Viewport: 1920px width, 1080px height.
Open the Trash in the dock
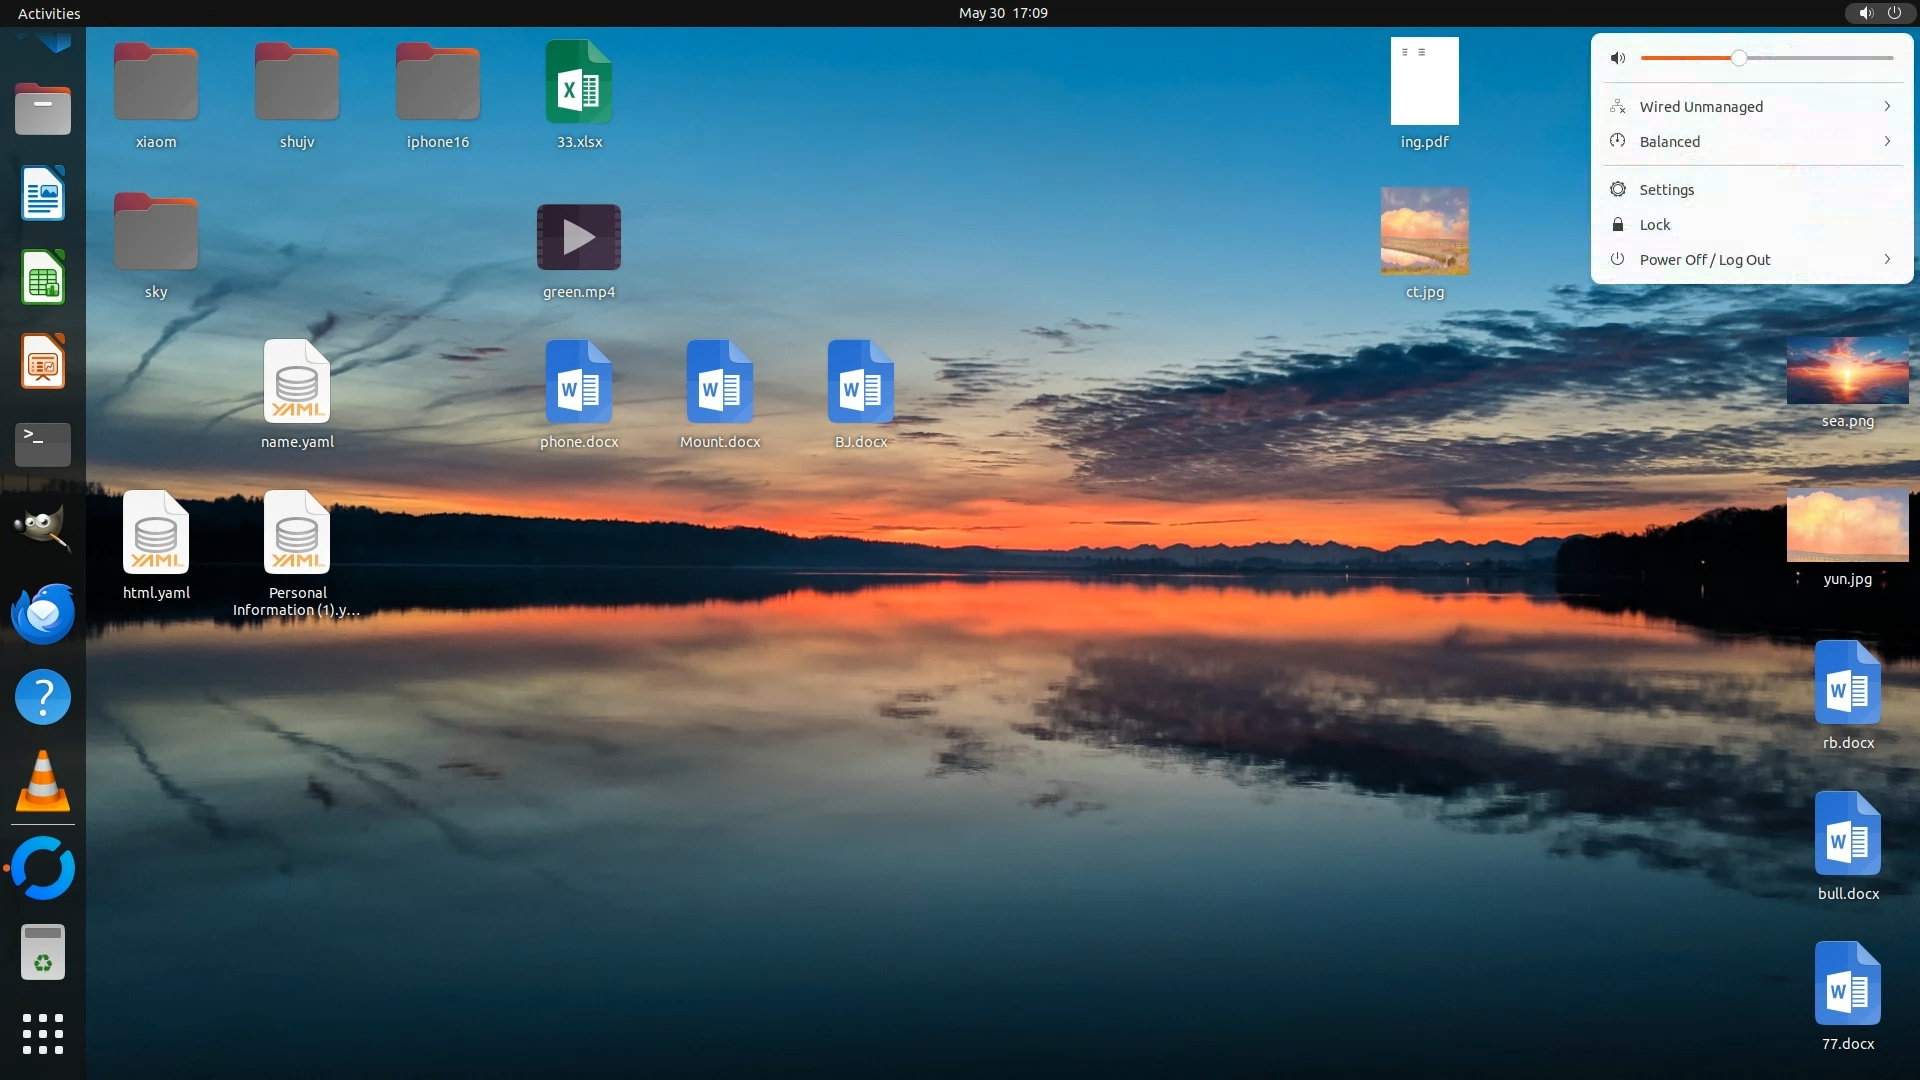[43, 952]
